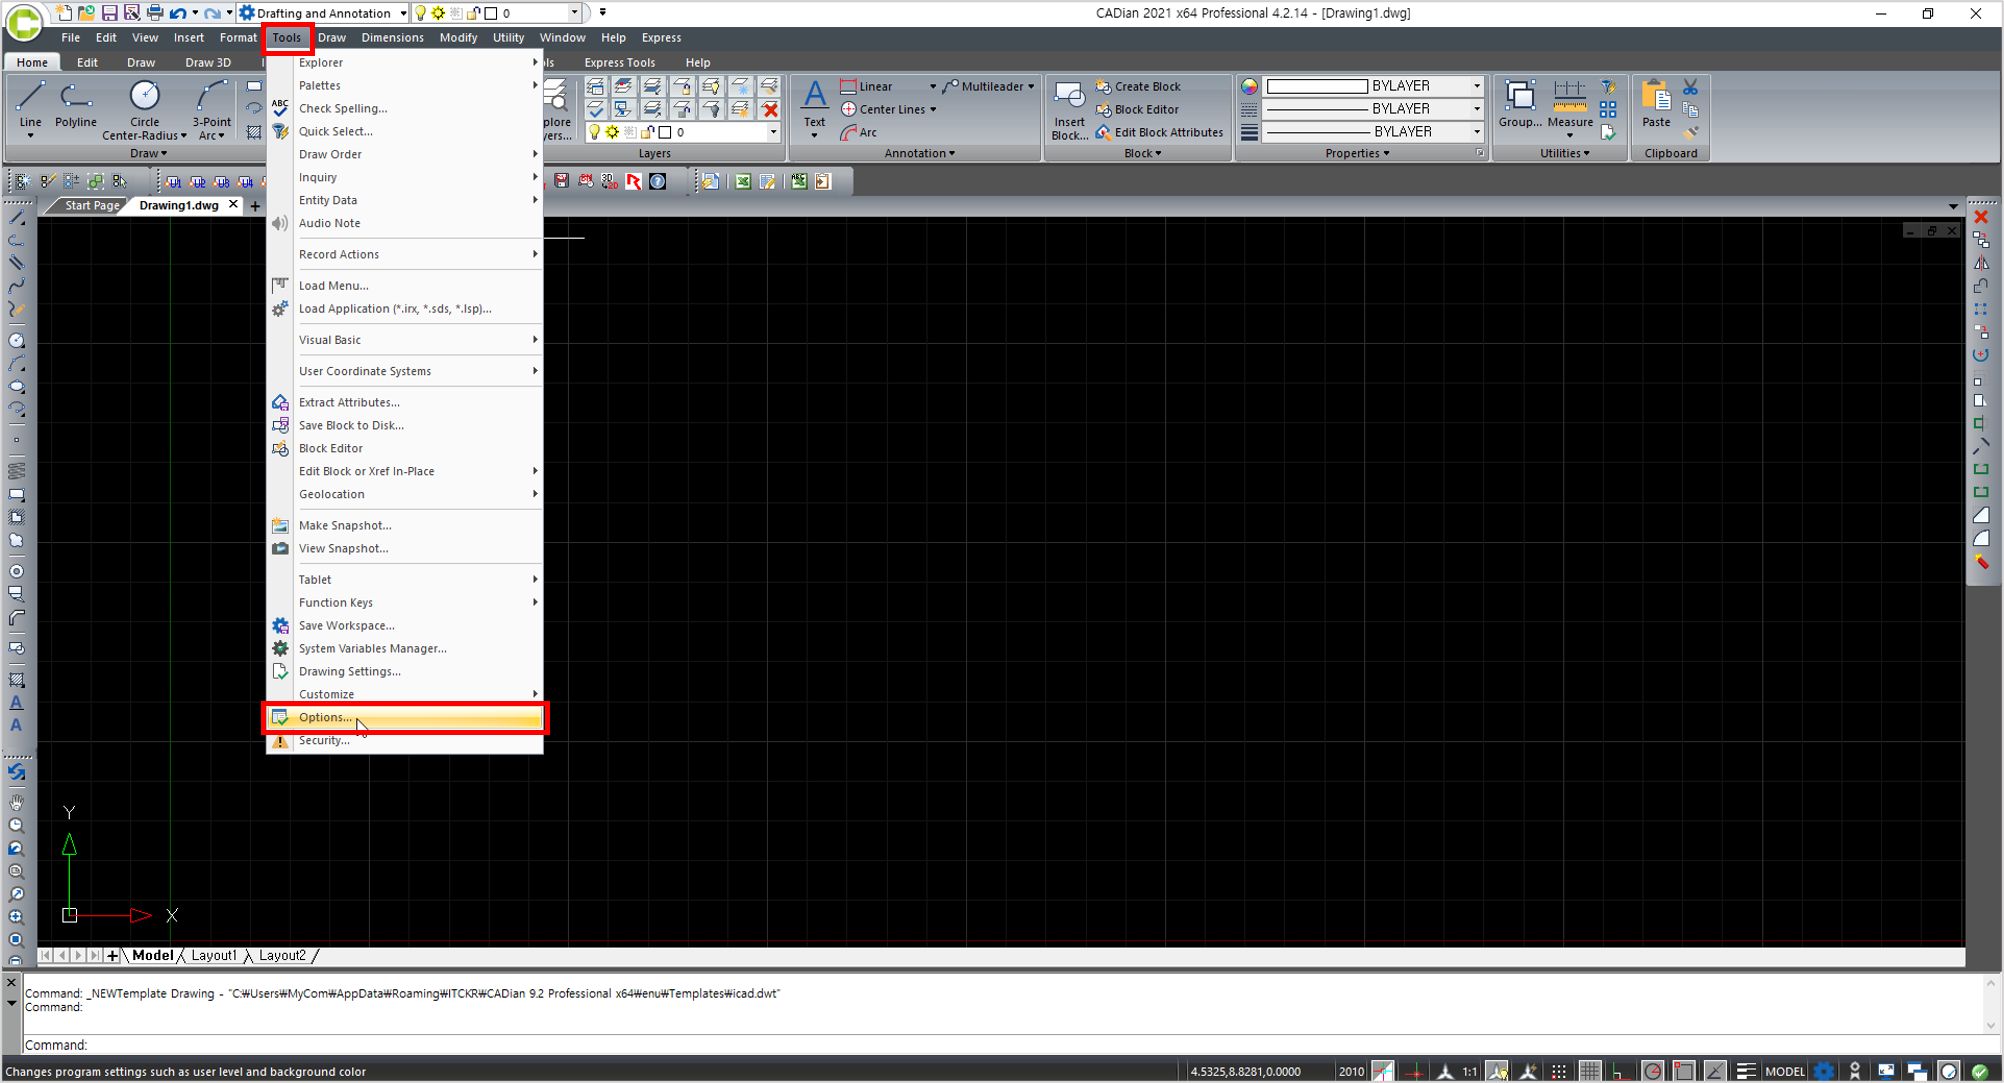Viewport: 2004px width, 1083px height.
Task: Toggle MODEL space indicator in status bar
Action: click(x=1785, y=1071)
